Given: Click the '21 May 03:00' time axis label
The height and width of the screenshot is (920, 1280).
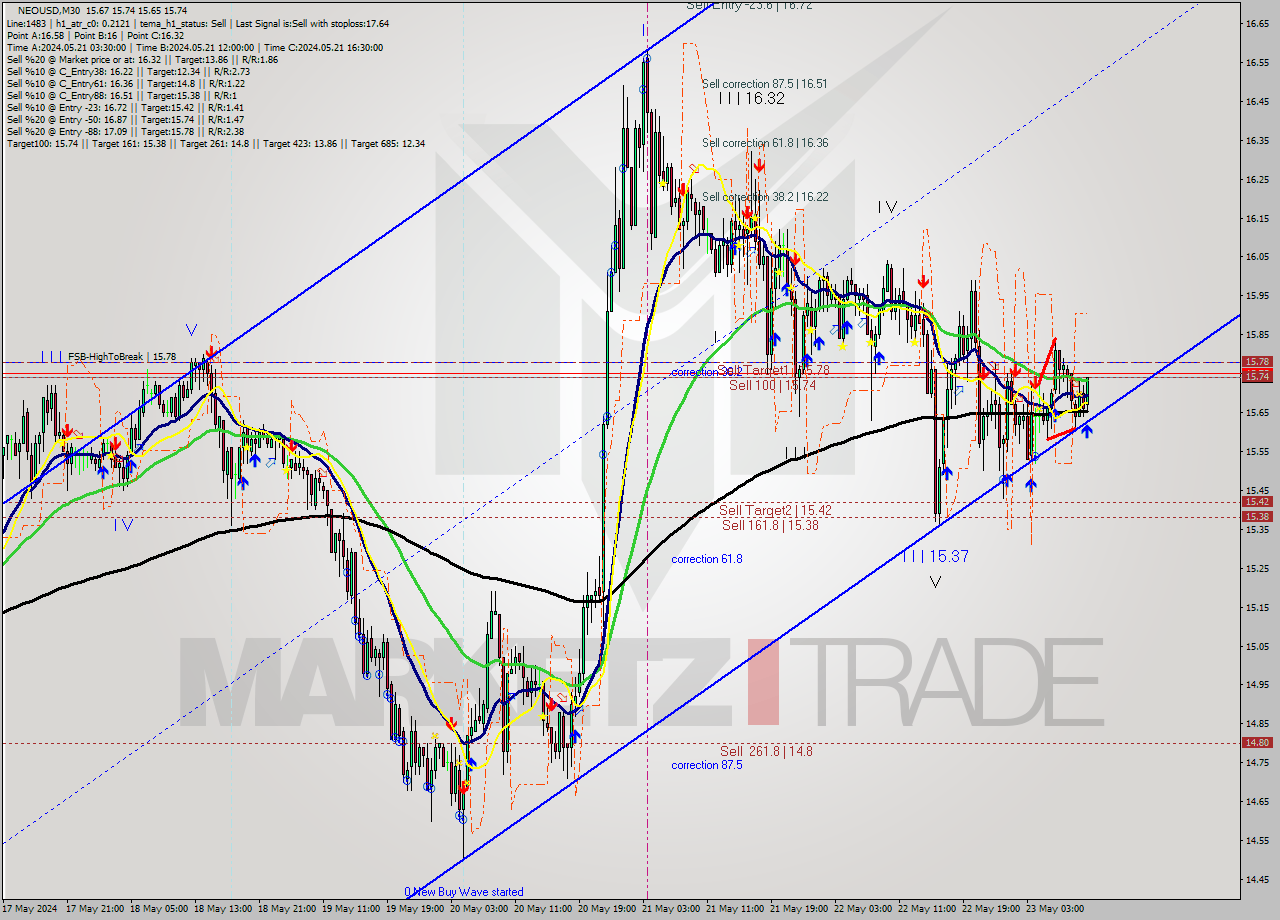Looking at the screenshot, I should [x=673, y=909].
